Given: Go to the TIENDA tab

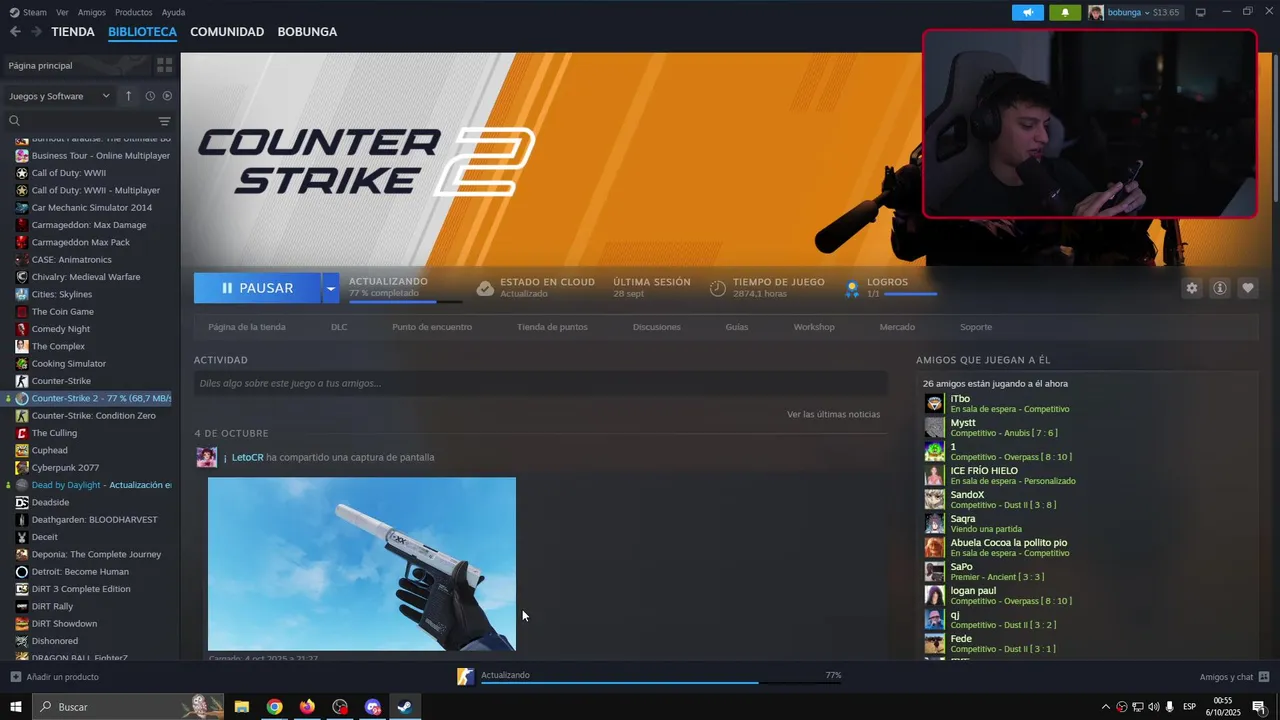Looking at the screenshot, I should click(73, 32).
